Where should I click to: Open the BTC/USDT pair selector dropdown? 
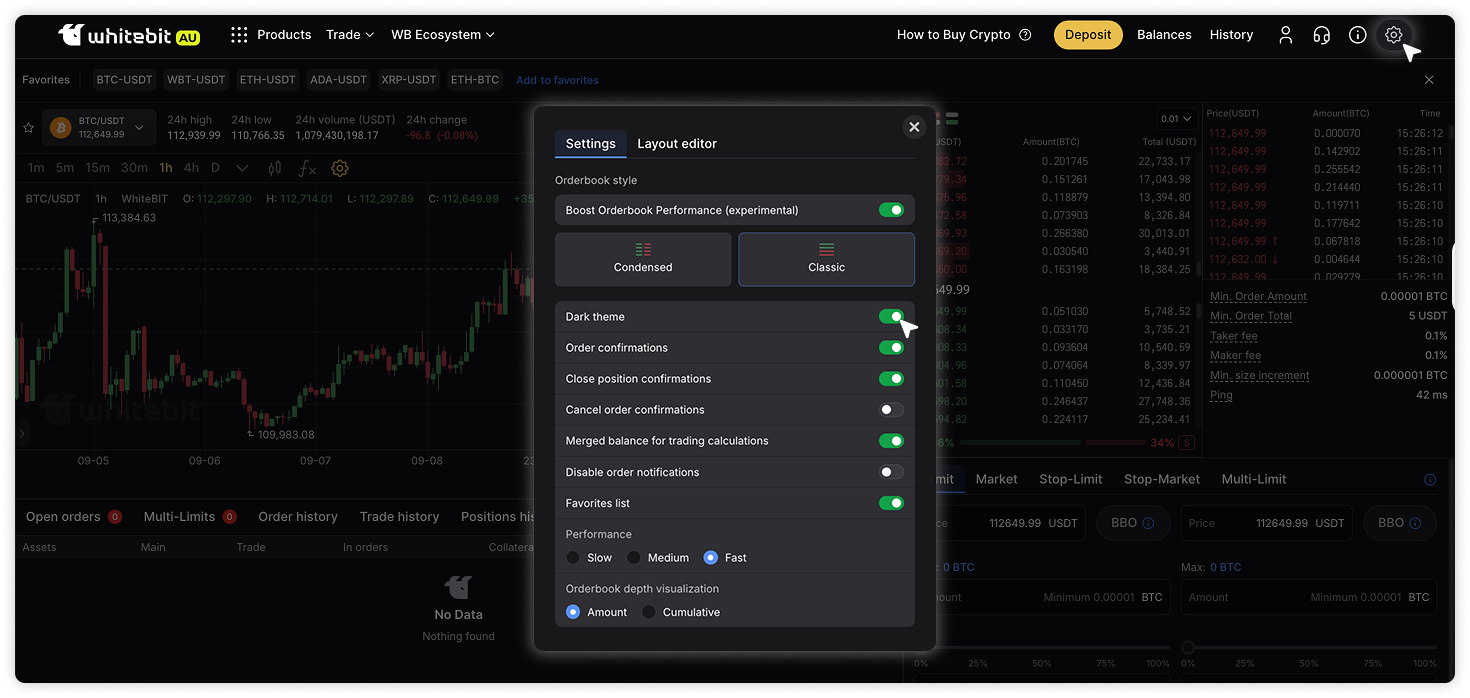point(139,128)
